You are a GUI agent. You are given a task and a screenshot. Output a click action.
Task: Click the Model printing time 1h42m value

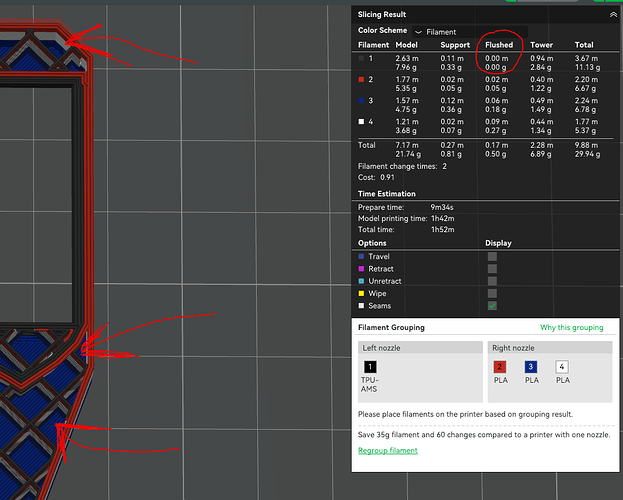pos(443,219)
